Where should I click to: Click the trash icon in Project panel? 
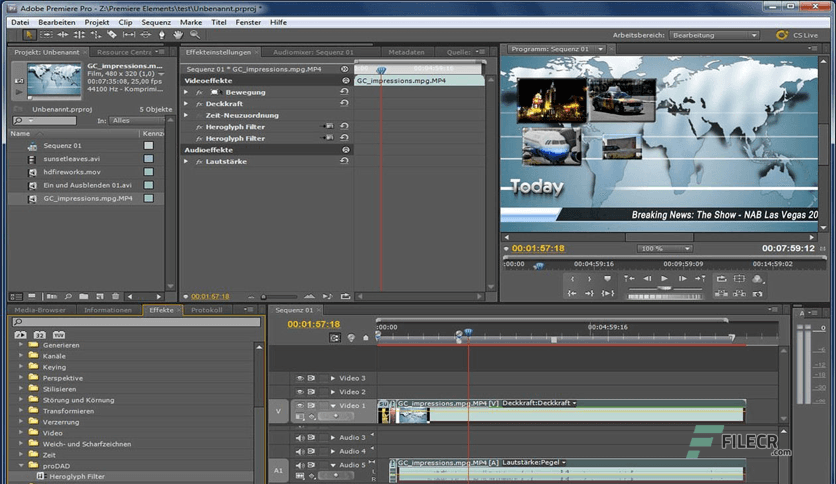click(116, 296)
